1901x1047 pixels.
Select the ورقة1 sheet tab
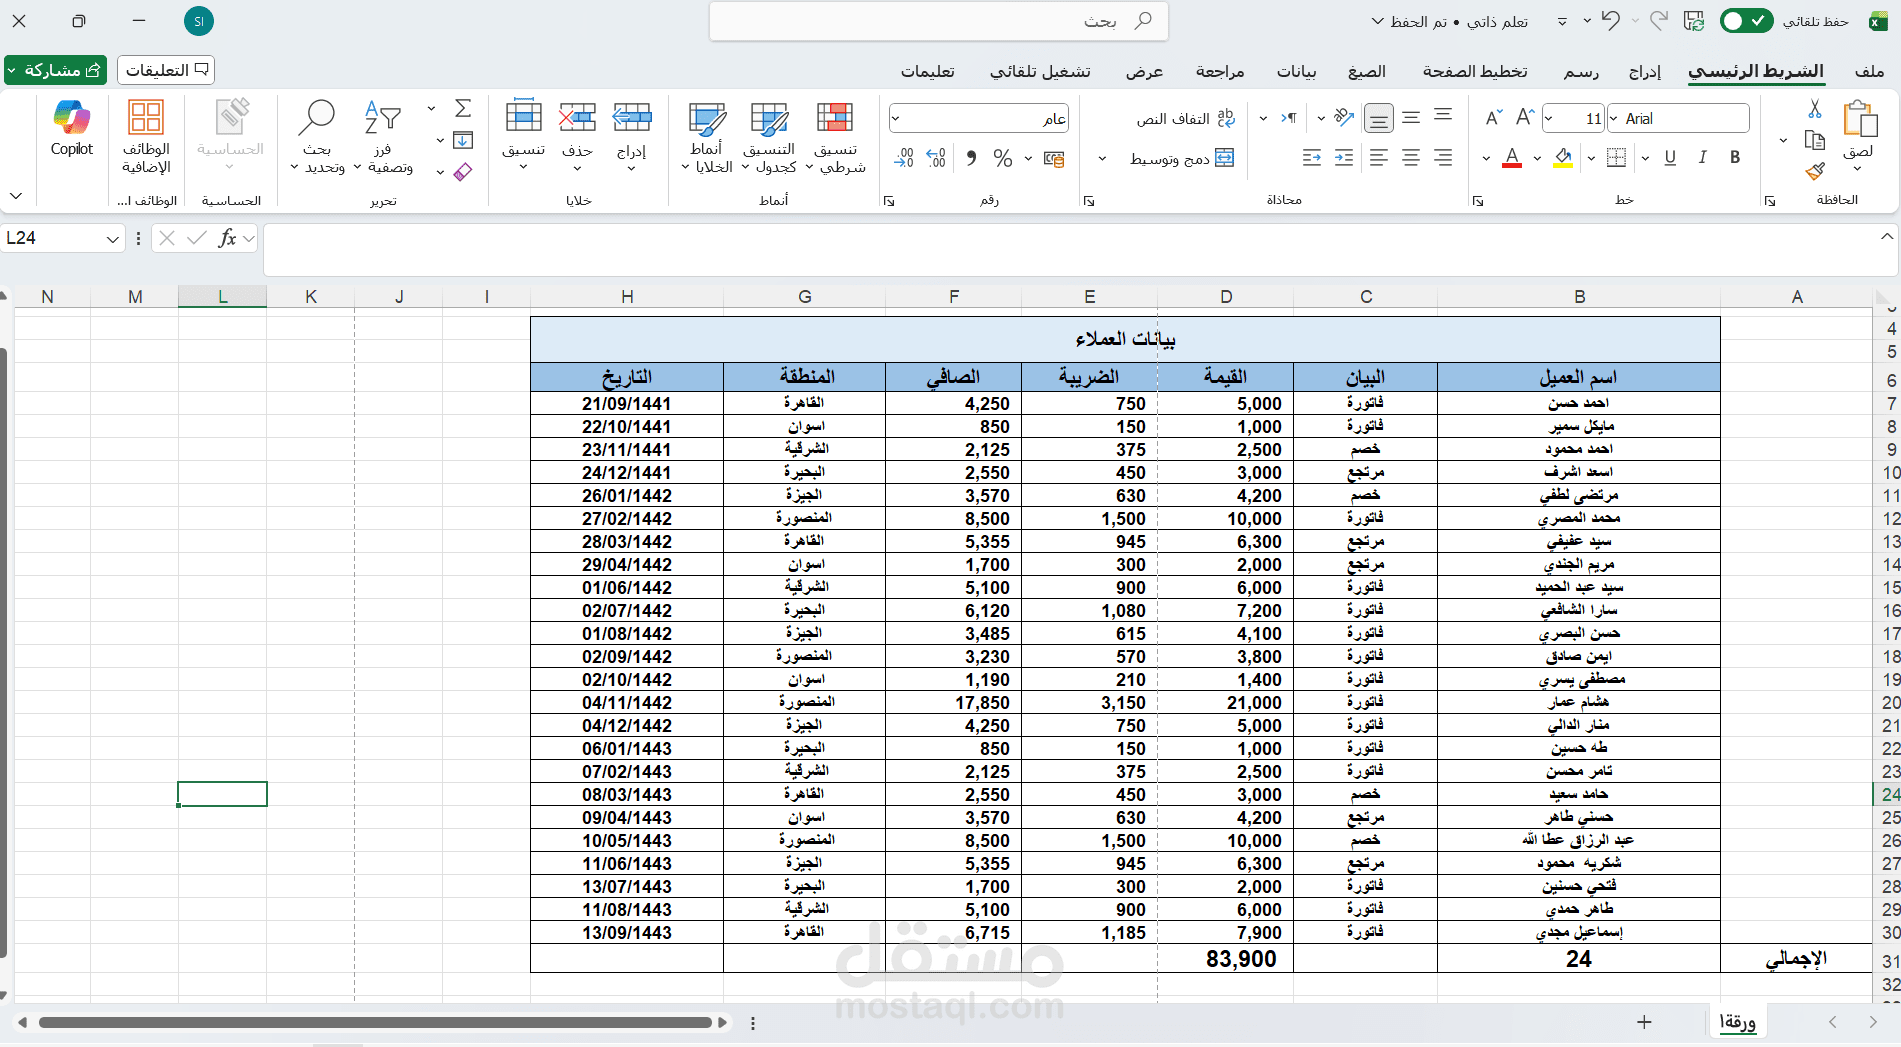[x=1738, y=1022]
